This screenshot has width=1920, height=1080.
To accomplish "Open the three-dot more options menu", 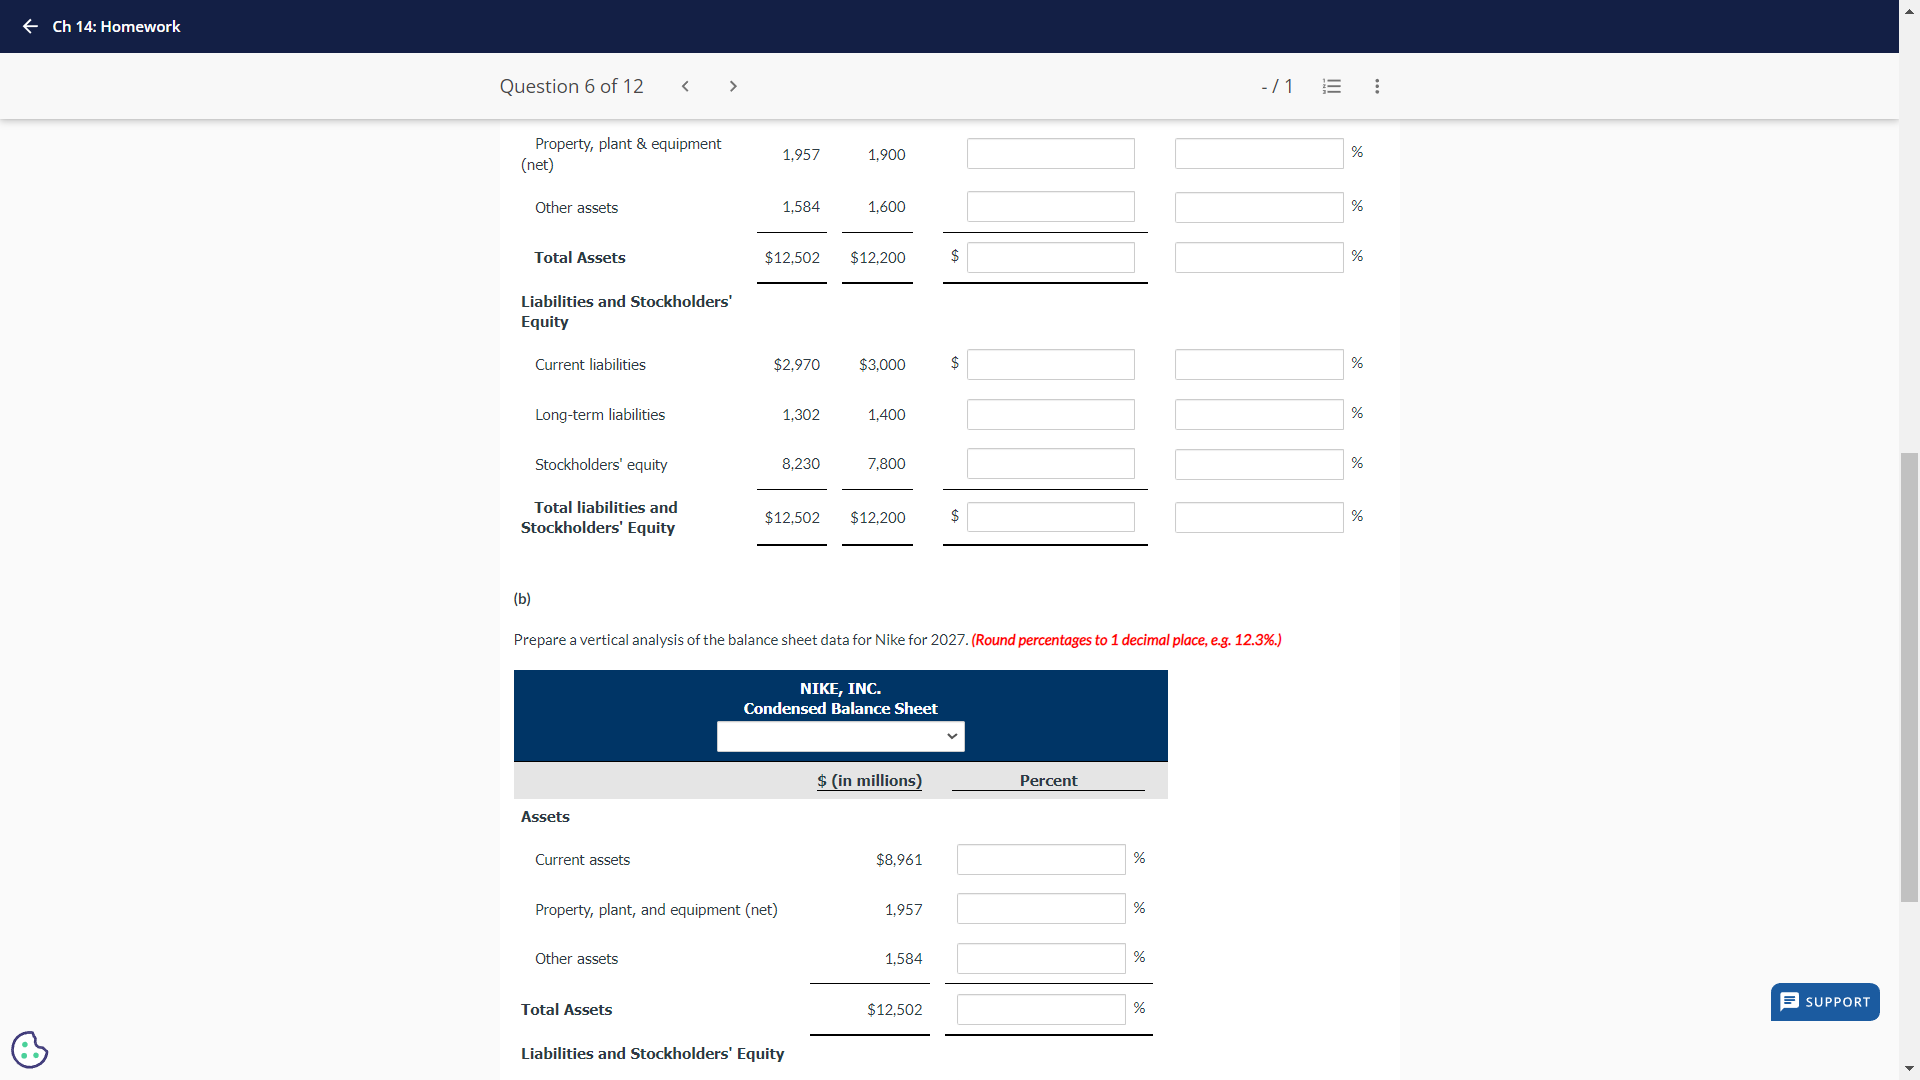I will coord(1377,86).
